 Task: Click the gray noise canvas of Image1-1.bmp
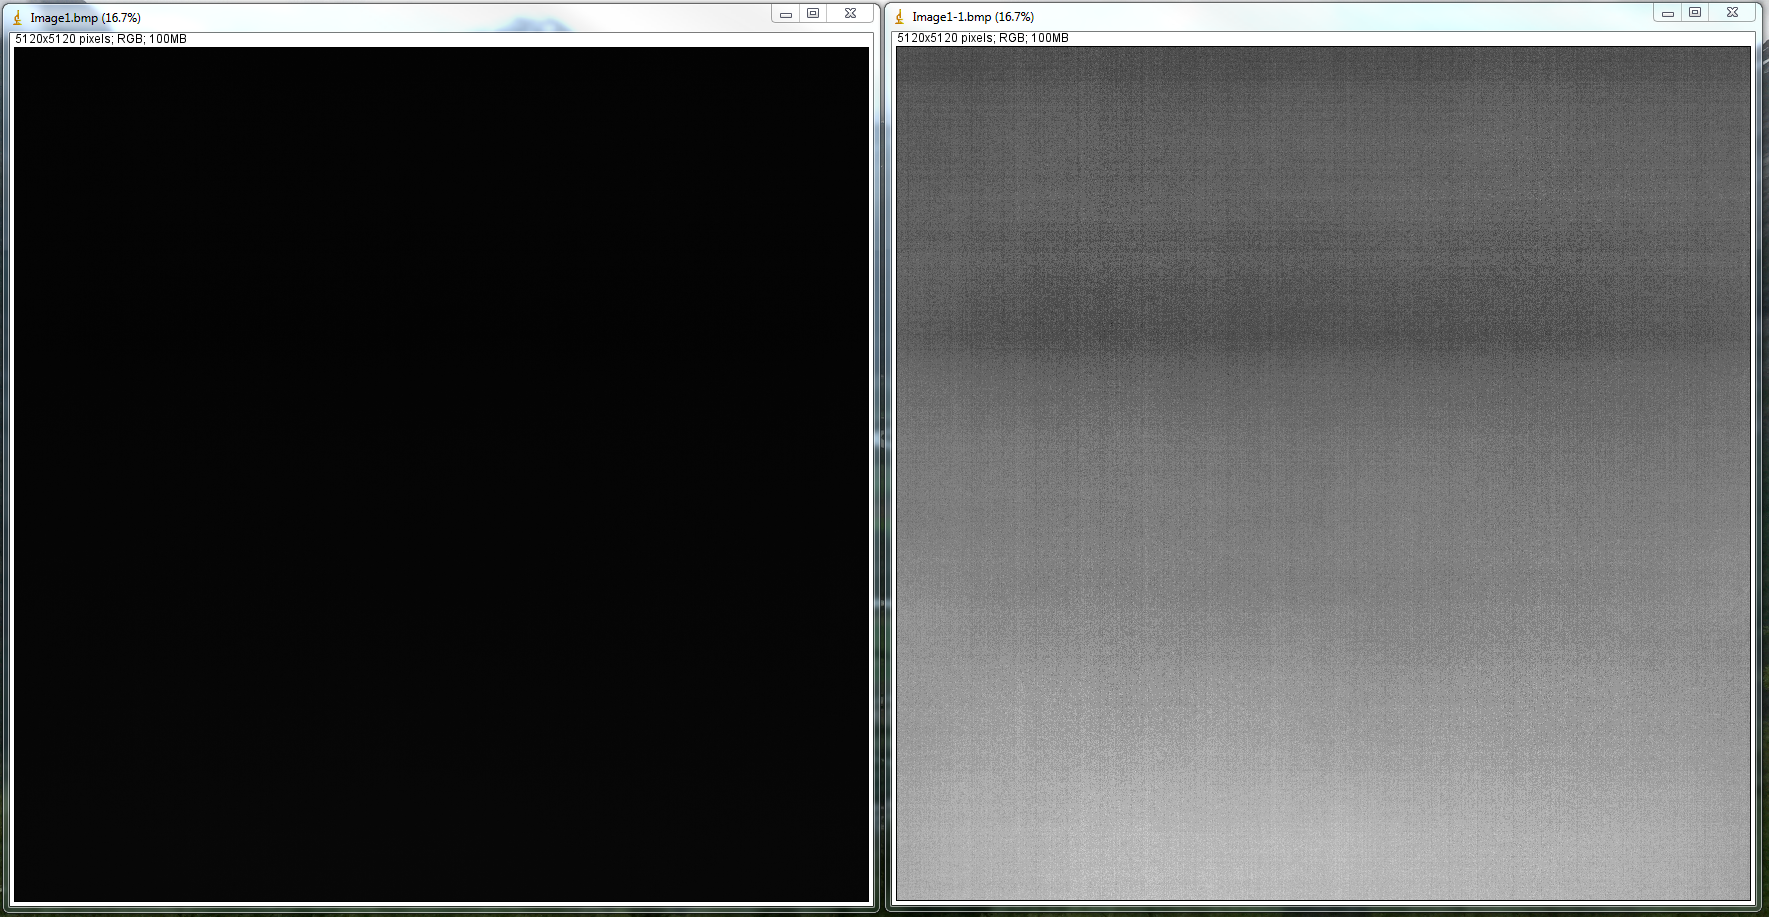1323,474
